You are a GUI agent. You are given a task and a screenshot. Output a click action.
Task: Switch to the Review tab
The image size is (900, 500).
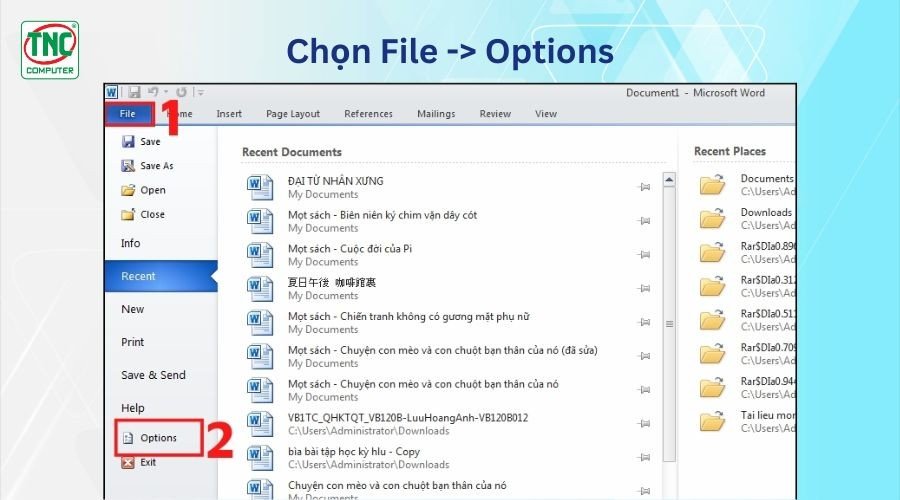point(495,114)
